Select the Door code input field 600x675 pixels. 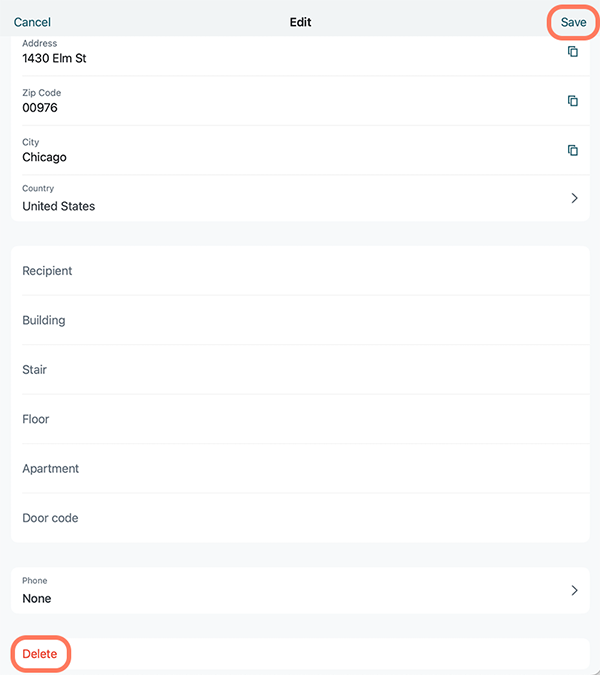click(x=300, y=518)
